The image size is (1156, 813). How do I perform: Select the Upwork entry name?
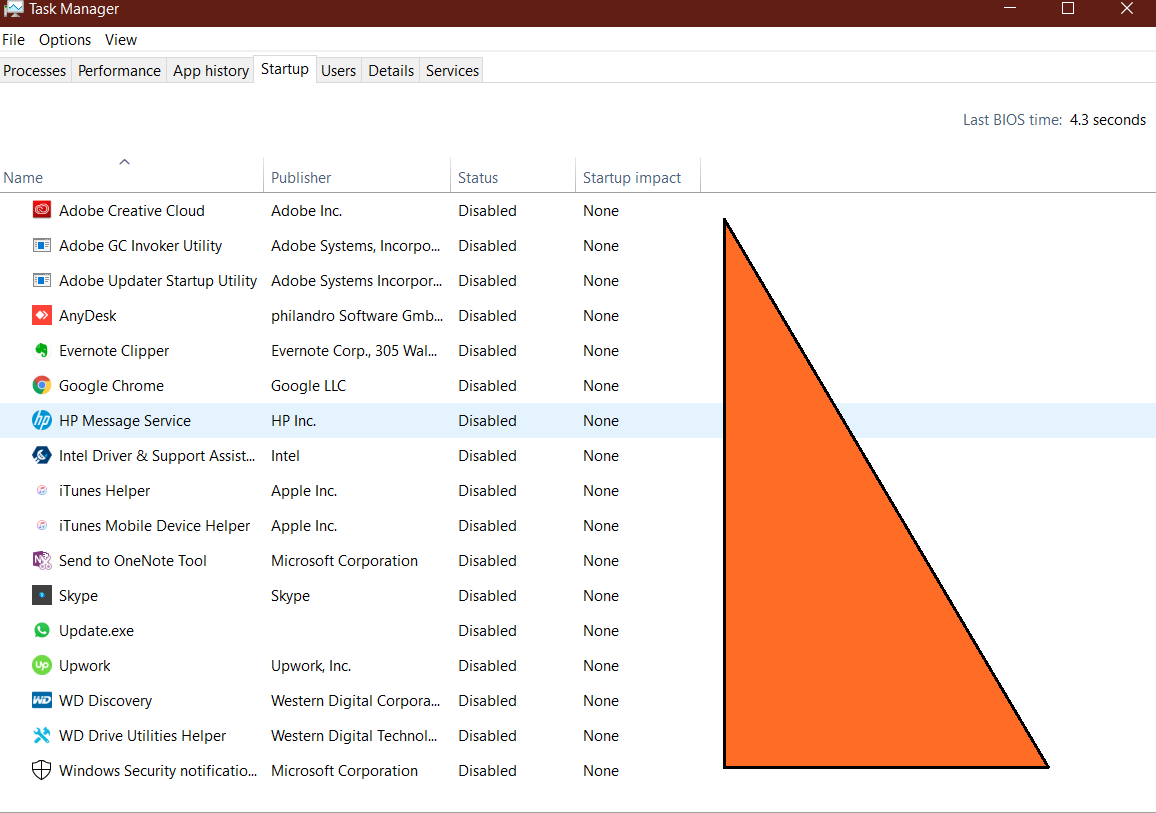pyautogui.click(x=85, y=666)
